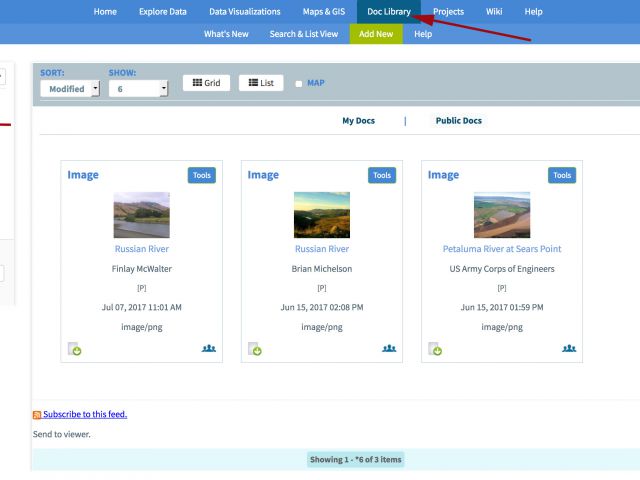Open Finlay McWalter's Russian River thumbnail
Image resolution: width=640 pixels, height=480 pixels.
click(x=142, y=215)
